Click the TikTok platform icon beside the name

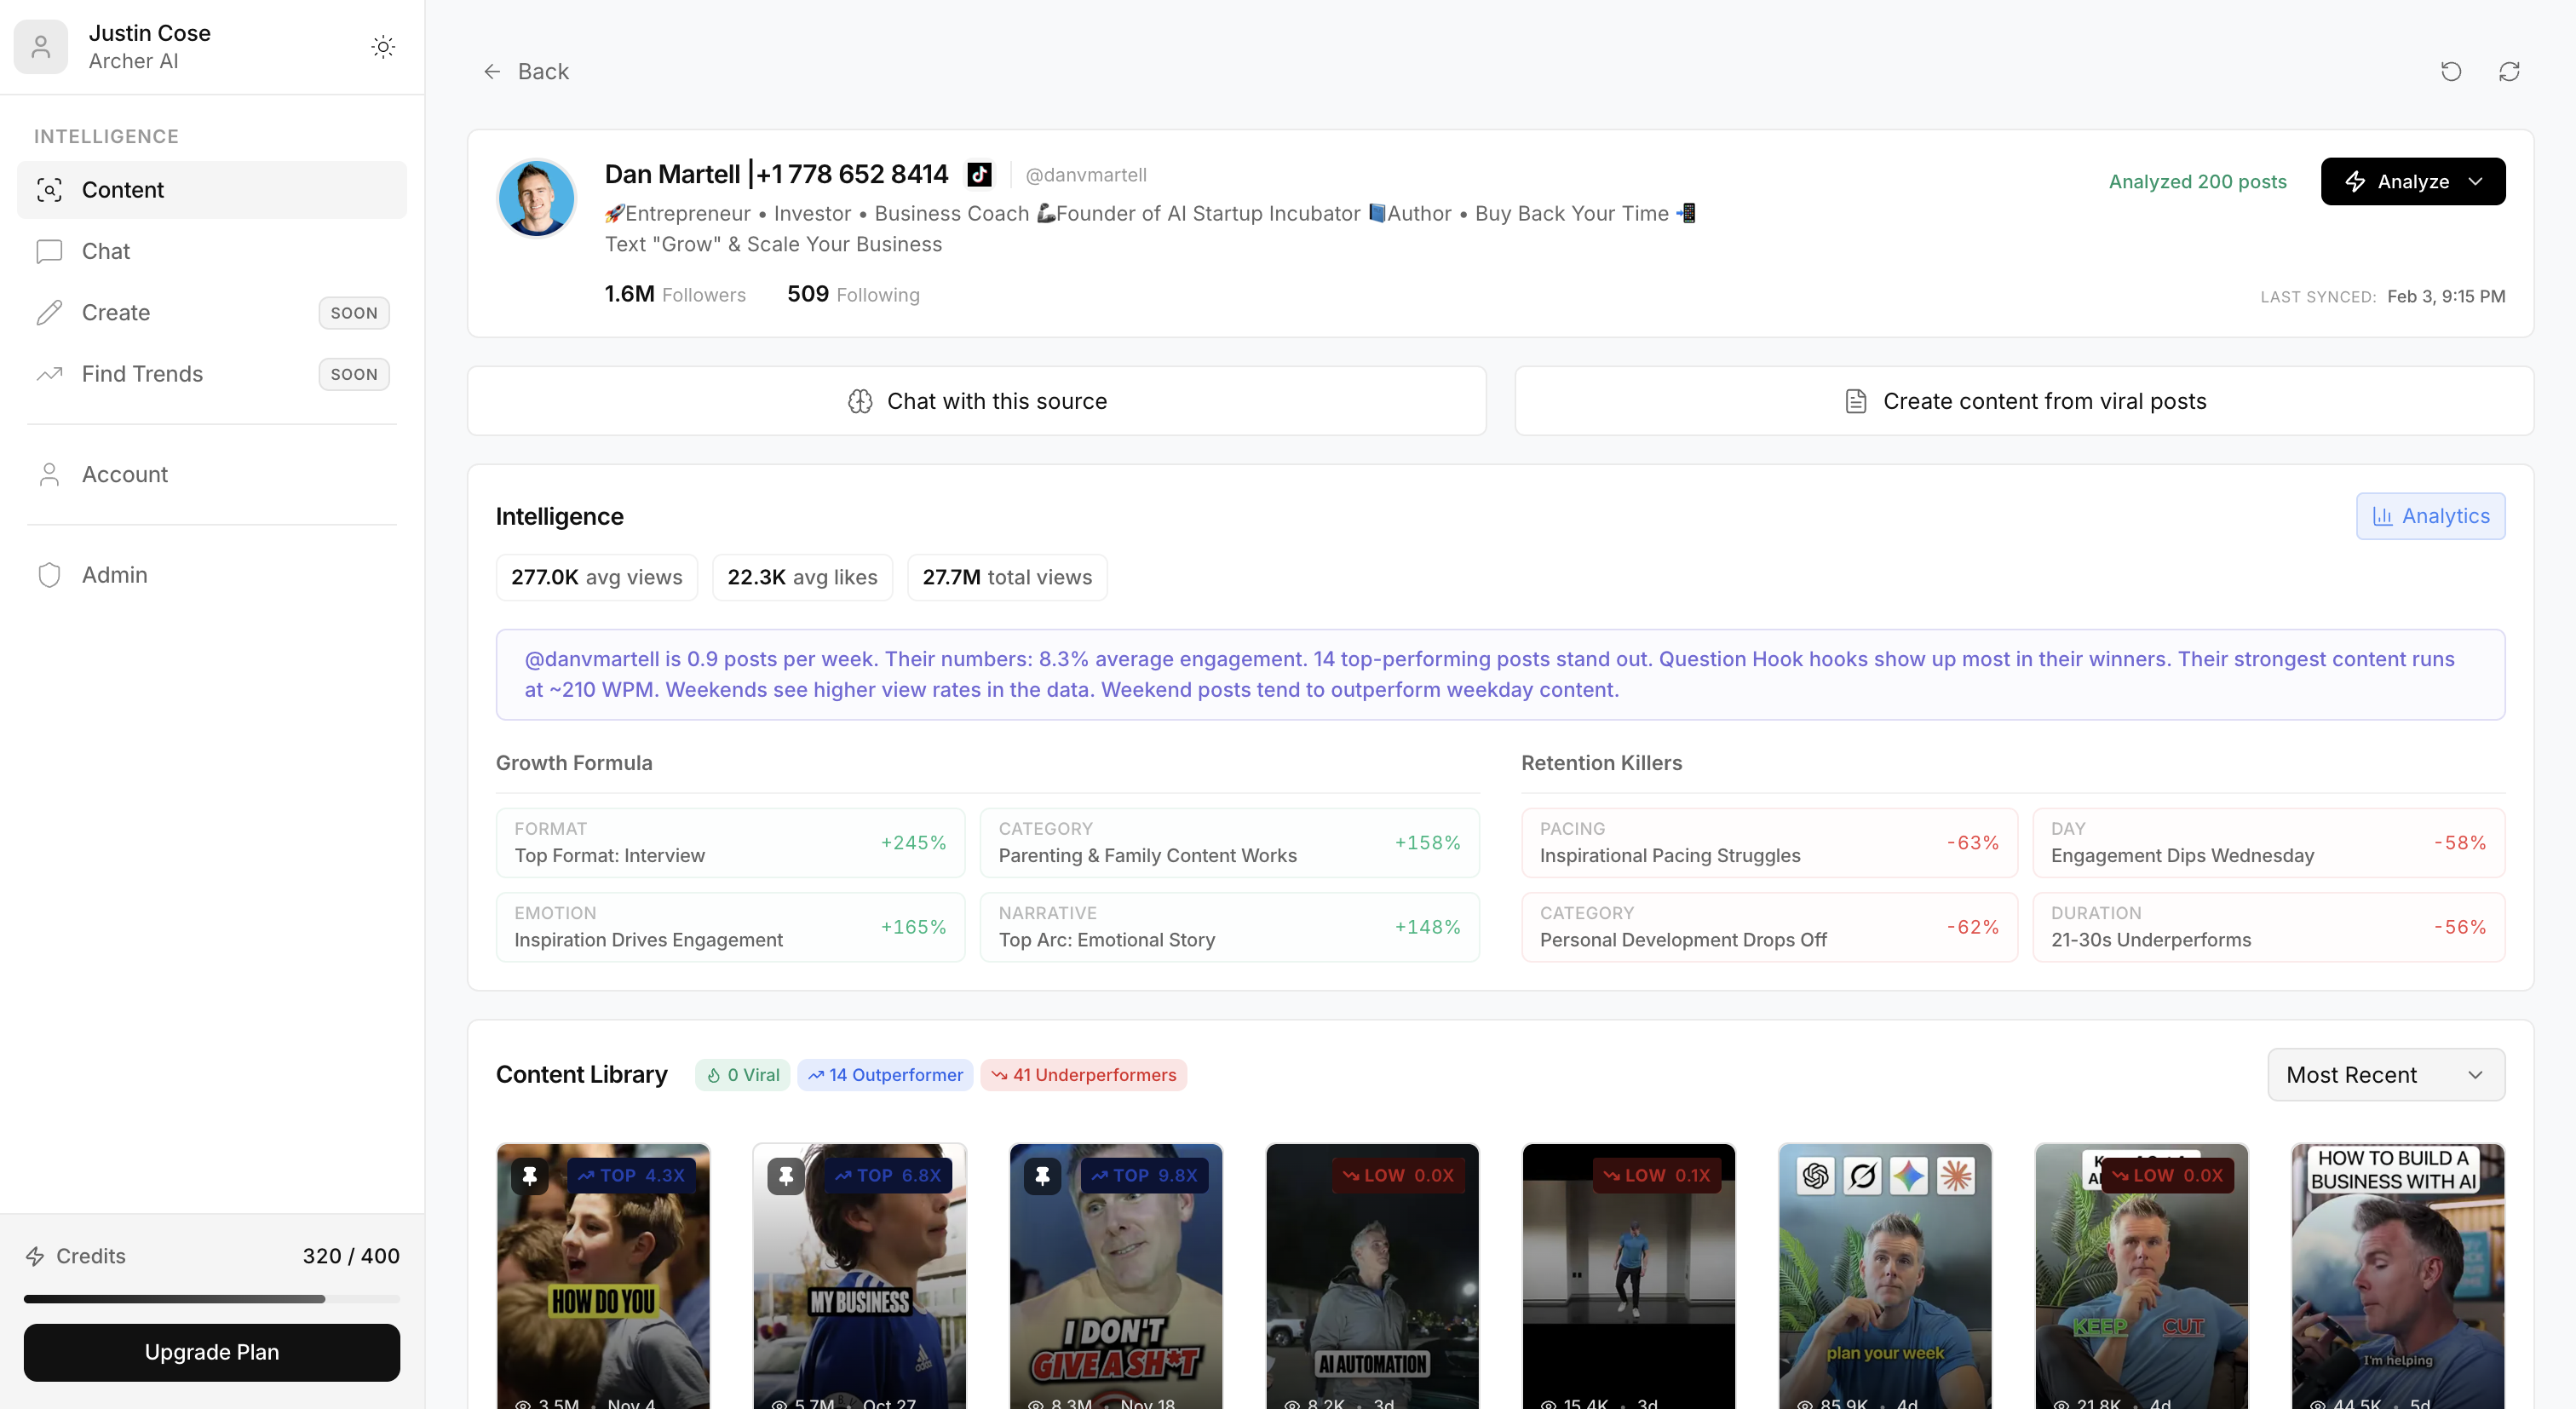[x=979, y=175]
